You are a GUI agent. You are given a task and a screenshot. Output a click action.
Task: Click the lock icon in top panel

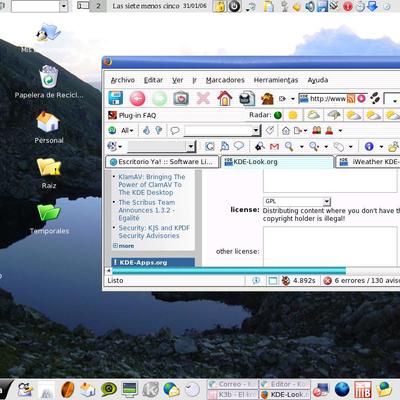tap(219, 6)
